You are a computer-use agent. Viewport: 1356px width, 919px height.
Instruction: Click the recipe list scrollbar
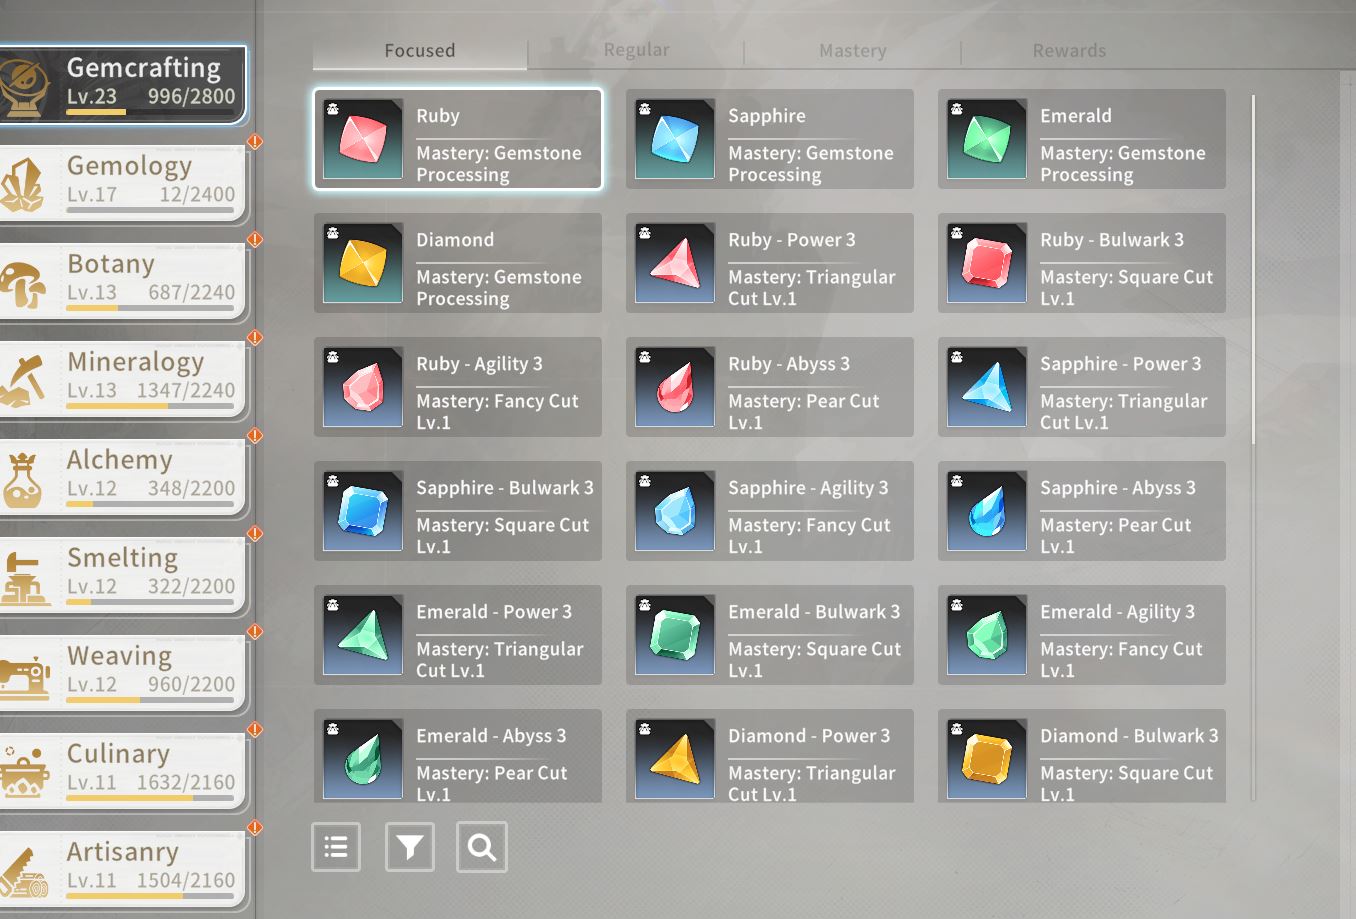click(x=1253, y=270)
